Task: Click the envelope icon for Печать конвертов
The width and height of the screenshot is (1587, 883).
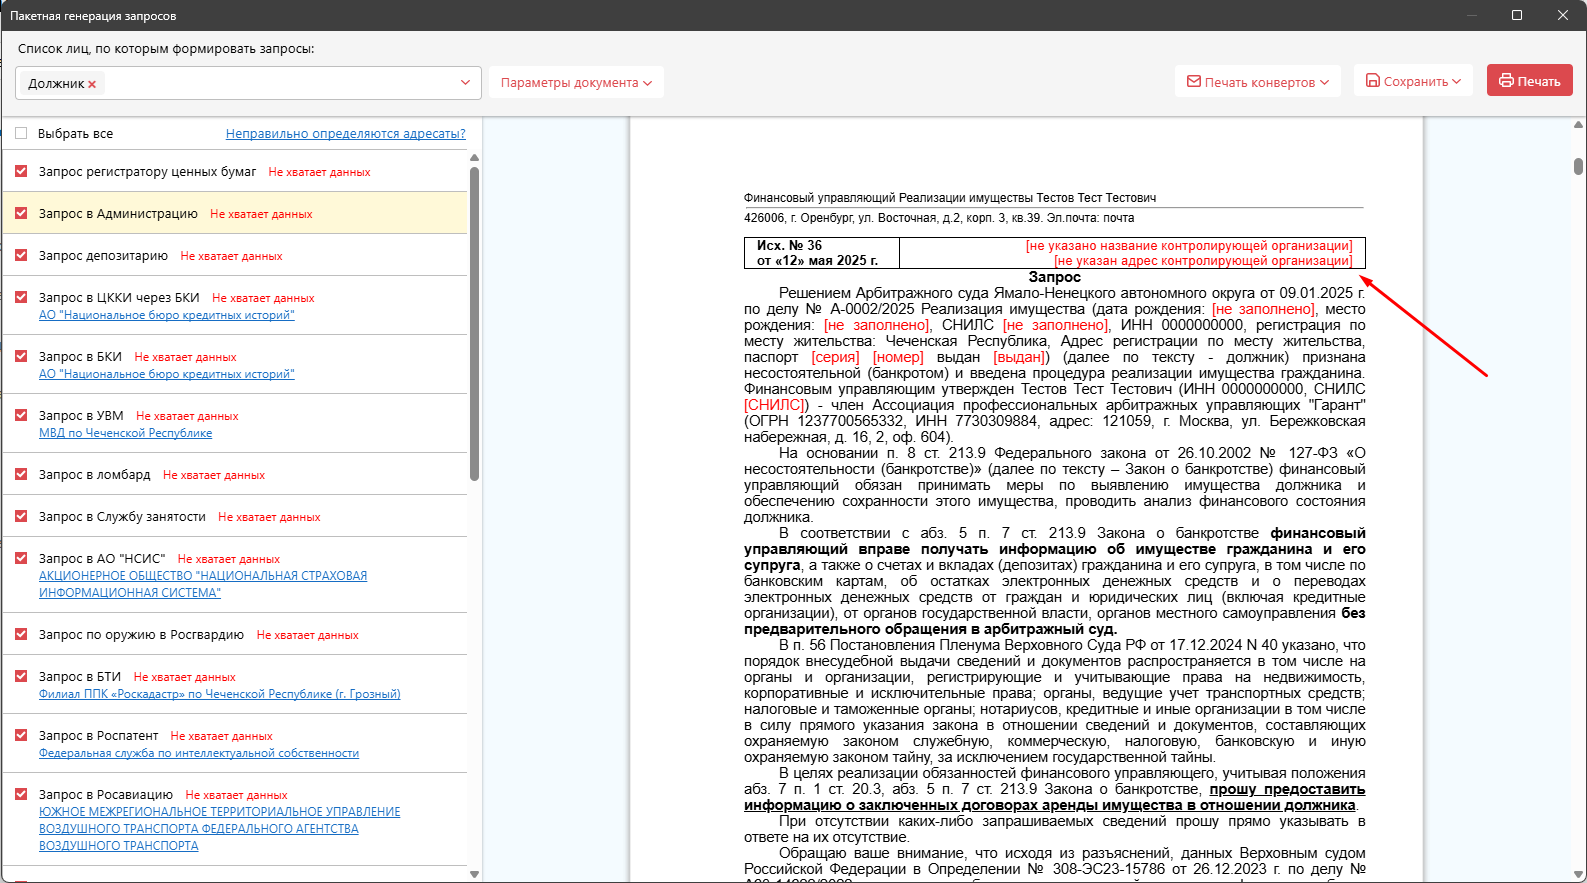Action: 1194,81
